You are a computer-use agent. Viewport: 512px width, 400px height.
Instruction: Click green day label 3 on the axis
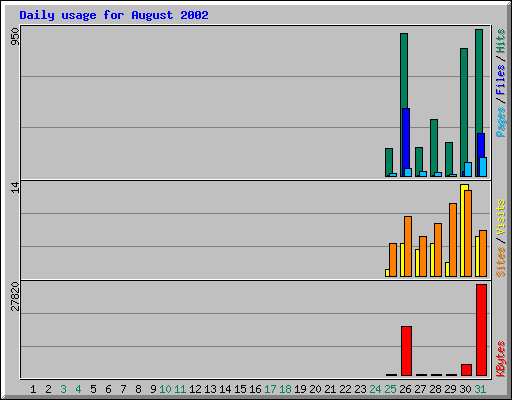[63, 389]
